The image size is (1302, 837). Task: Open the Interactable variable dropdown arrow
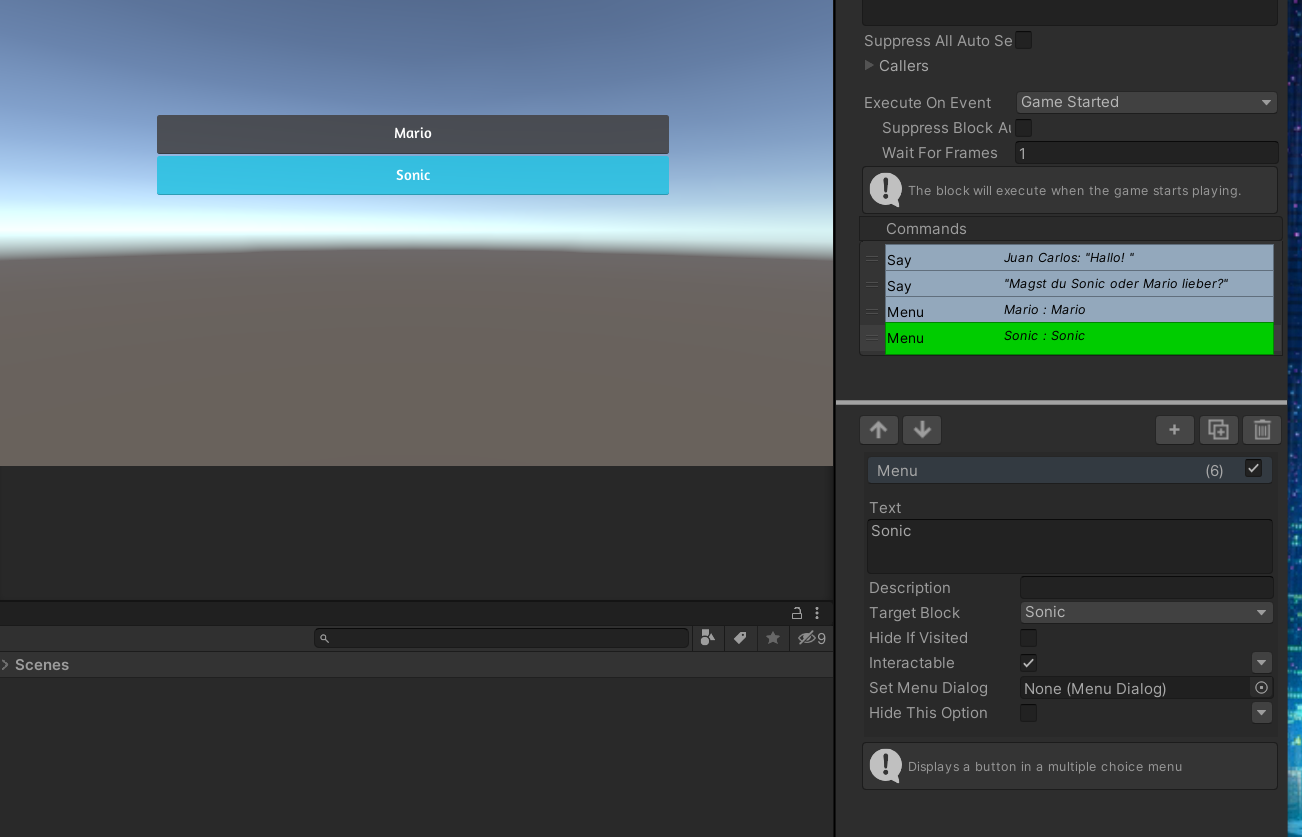coord(1261,663)
